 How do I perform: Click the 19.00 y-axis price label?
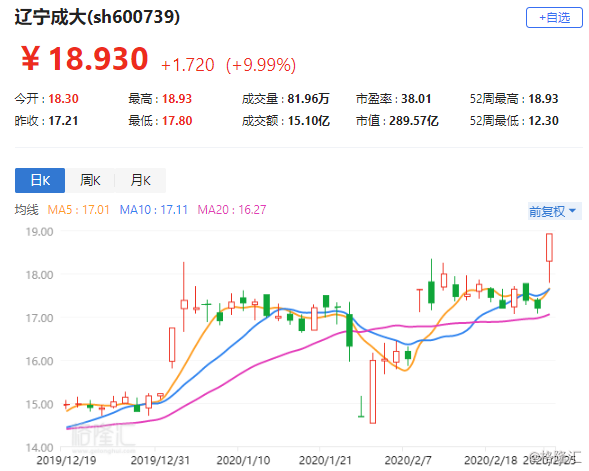39,232
